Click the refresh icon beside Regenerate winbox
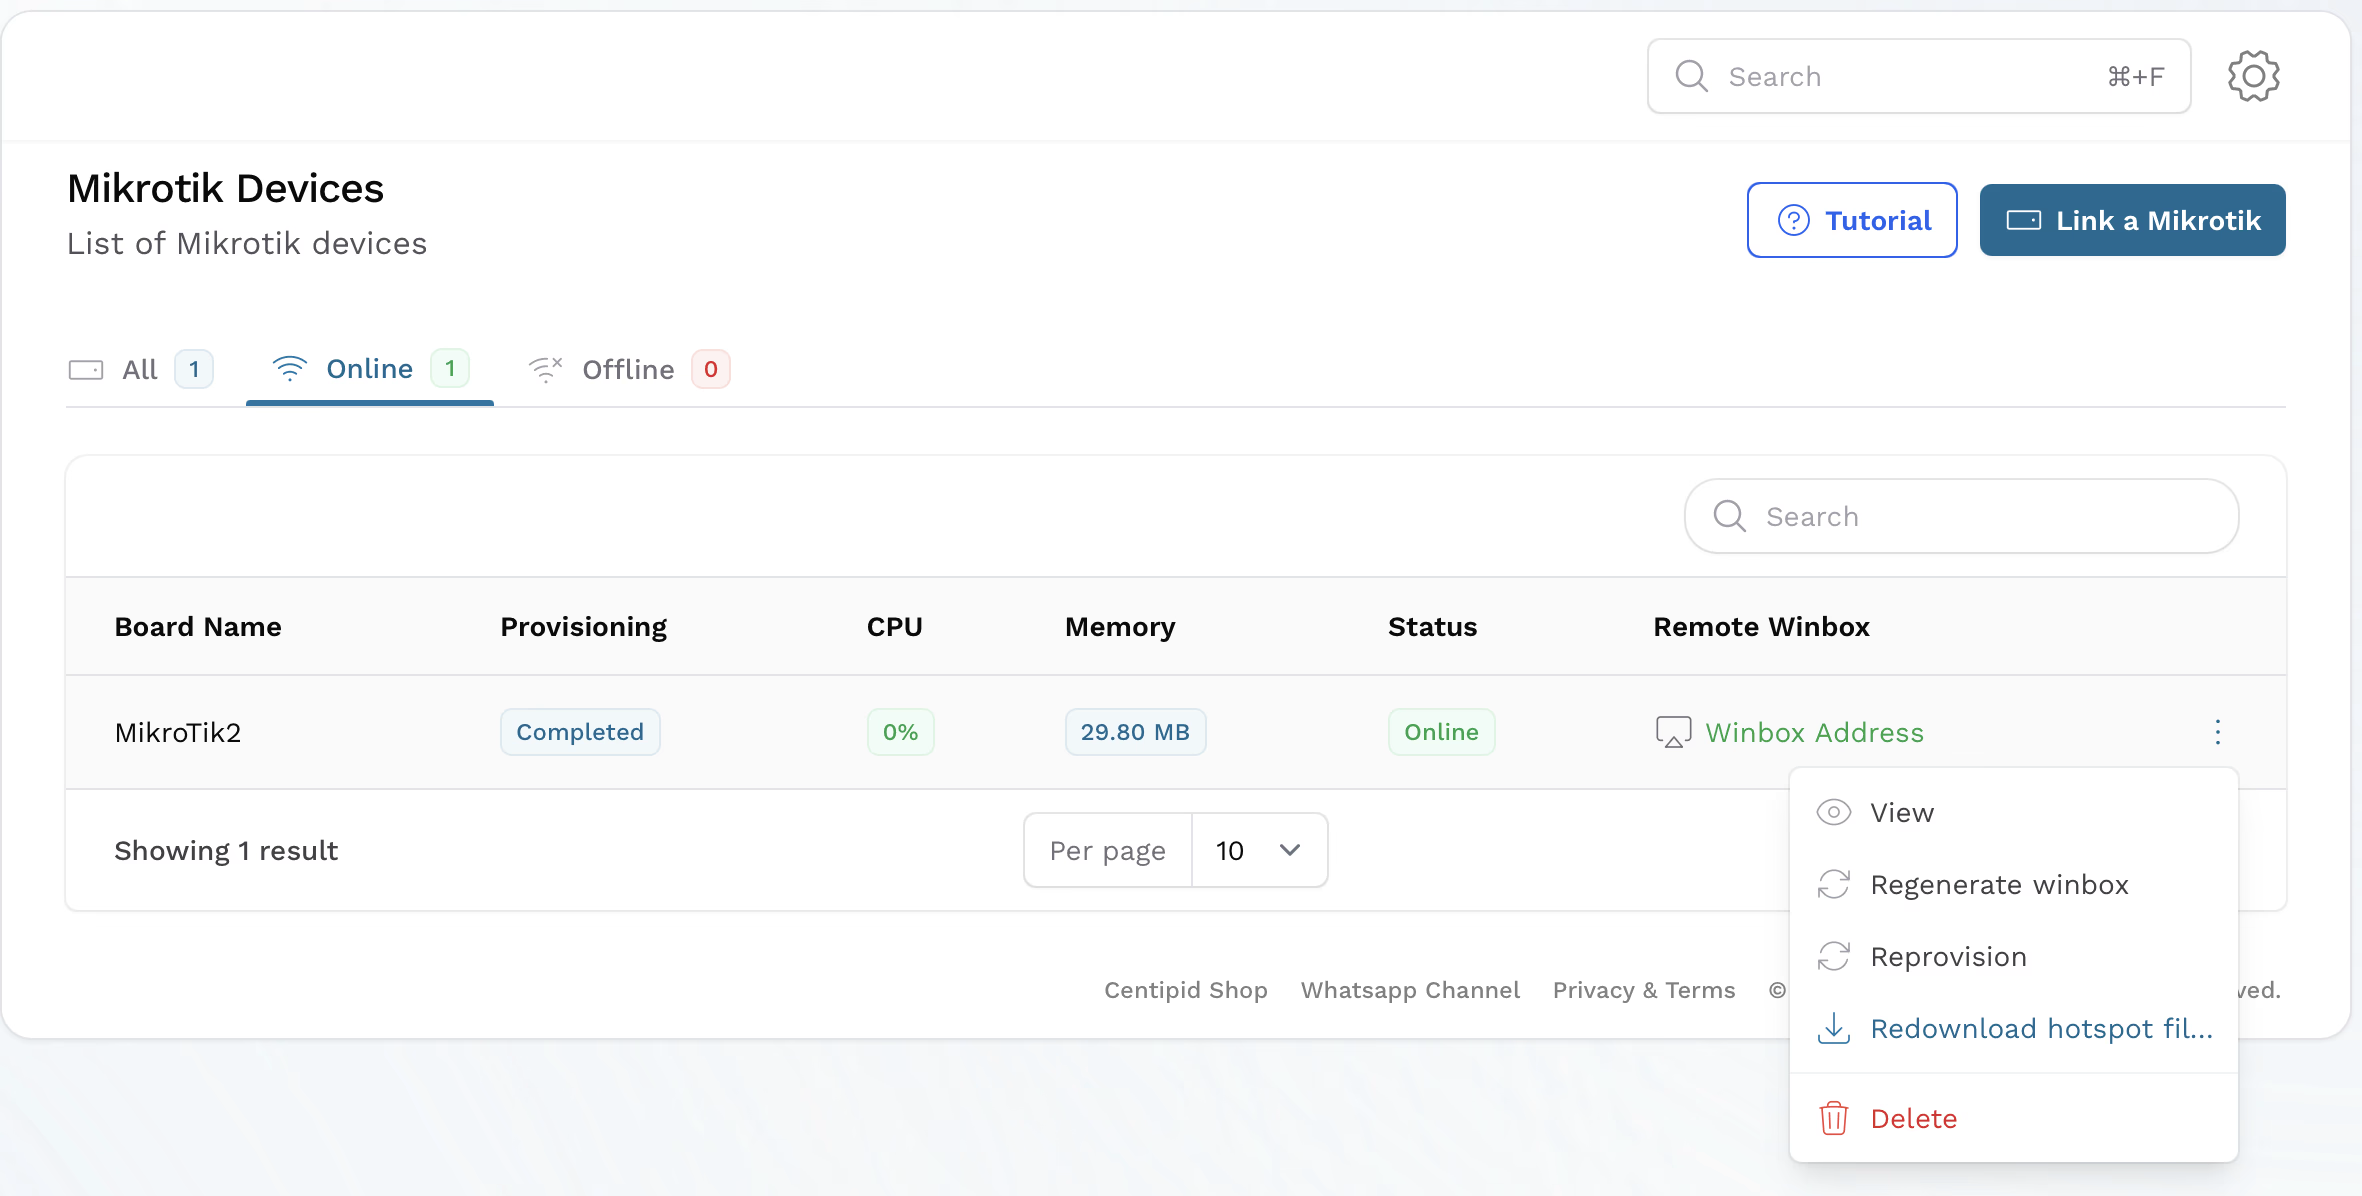2362x1196 pixels. click(x=1833, y=884)
